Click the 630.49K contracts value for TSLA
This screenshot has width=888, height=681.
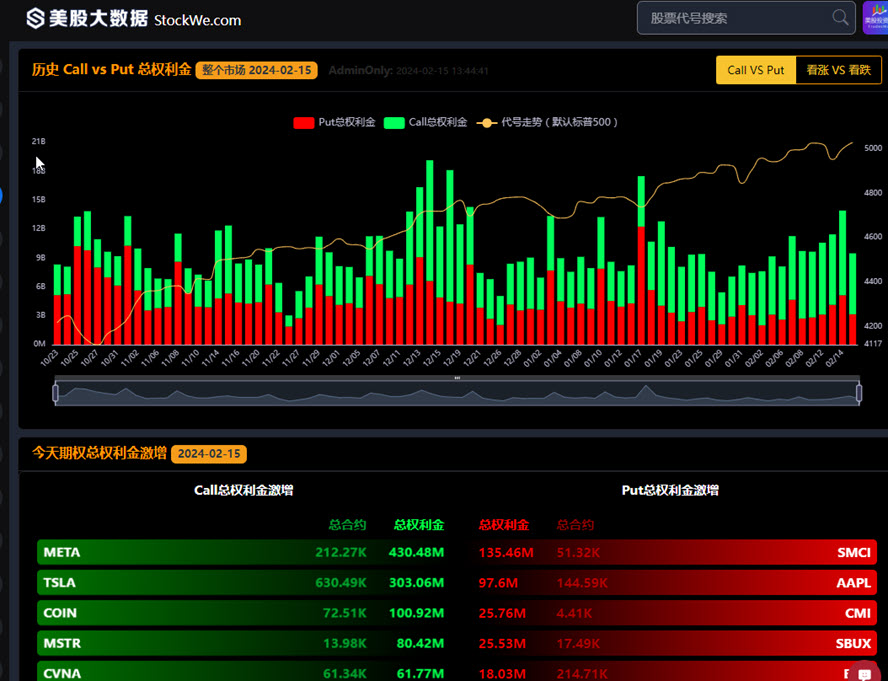point(341,582)
